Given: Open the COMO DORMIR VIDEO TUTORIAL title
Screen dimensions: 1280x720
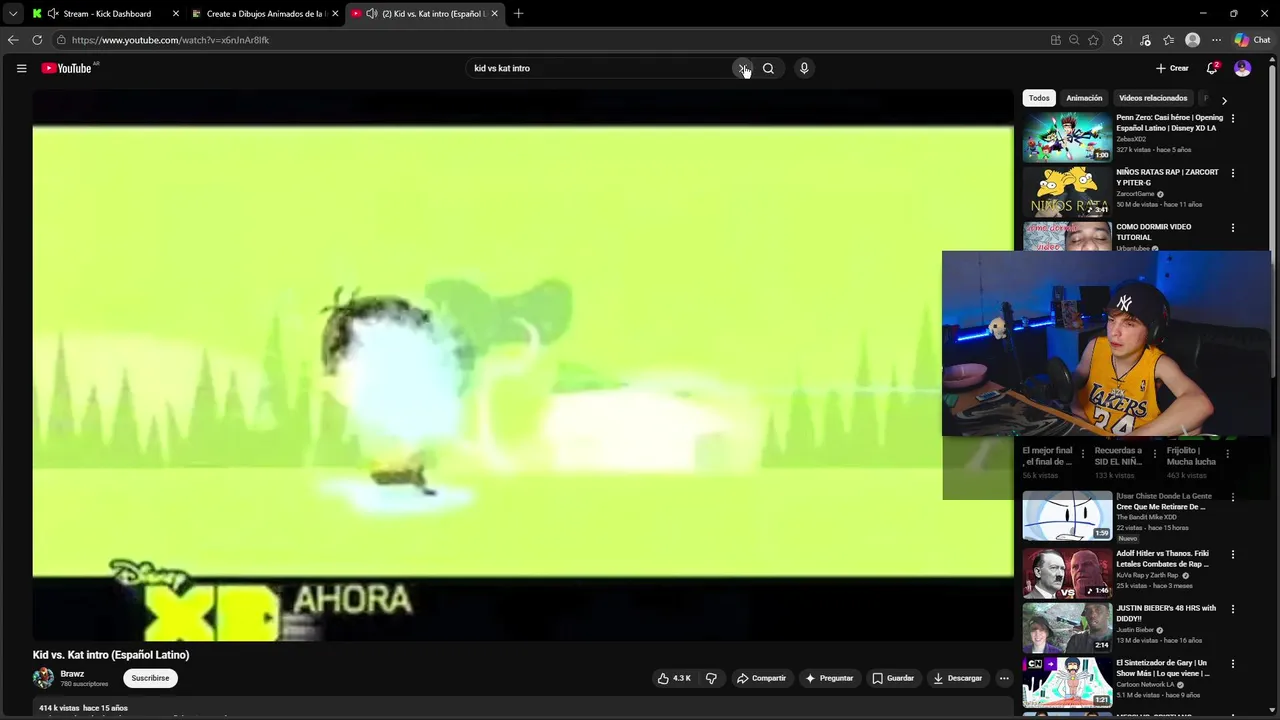Looking at the screenshot, I should (1153, 232).
